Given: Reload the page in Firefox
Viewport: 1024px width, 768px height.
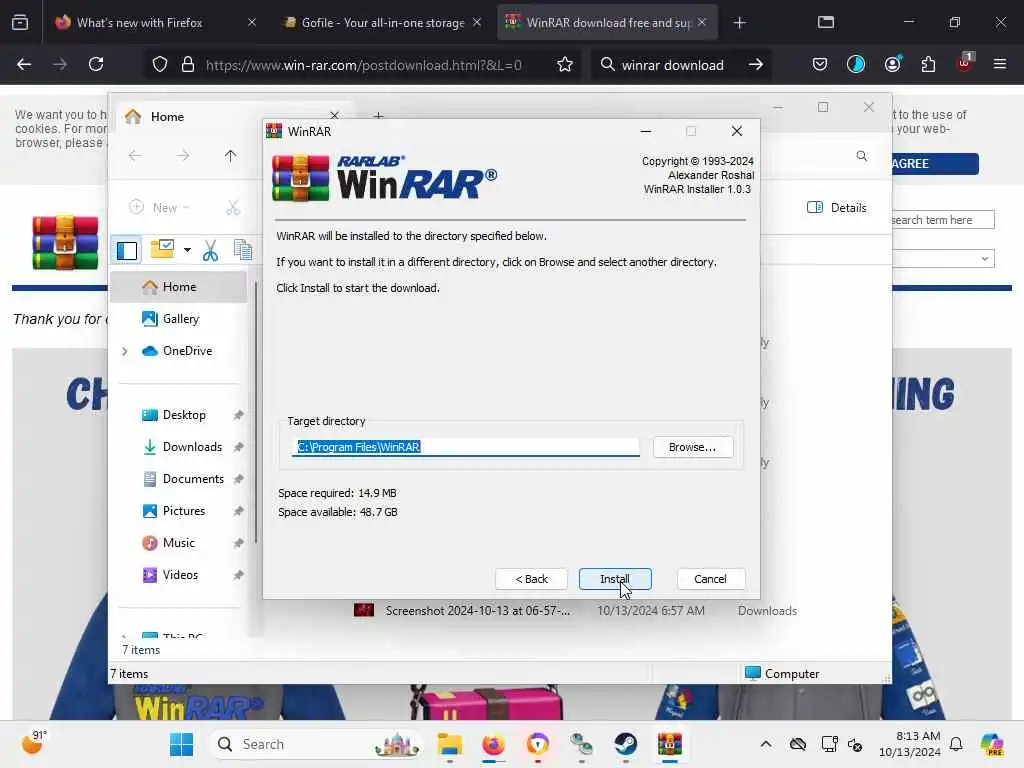Looking at the screenshot, I should pyautogui.click(x=96, y=64).
